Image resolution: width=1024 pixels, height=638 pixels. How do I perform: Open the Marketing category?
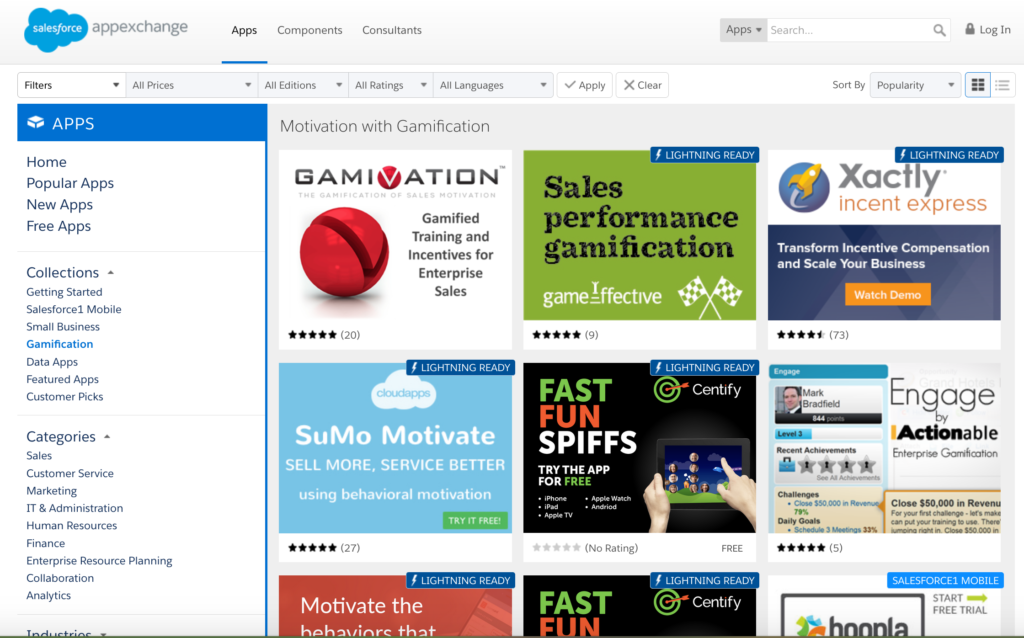(51, 491)
